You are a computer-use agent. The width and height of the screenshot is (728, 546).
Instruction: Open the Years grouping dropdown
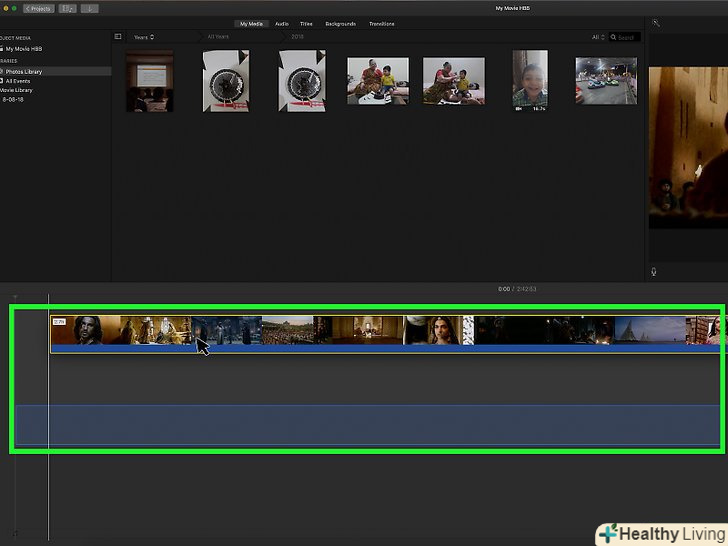(x=144, y=37)
